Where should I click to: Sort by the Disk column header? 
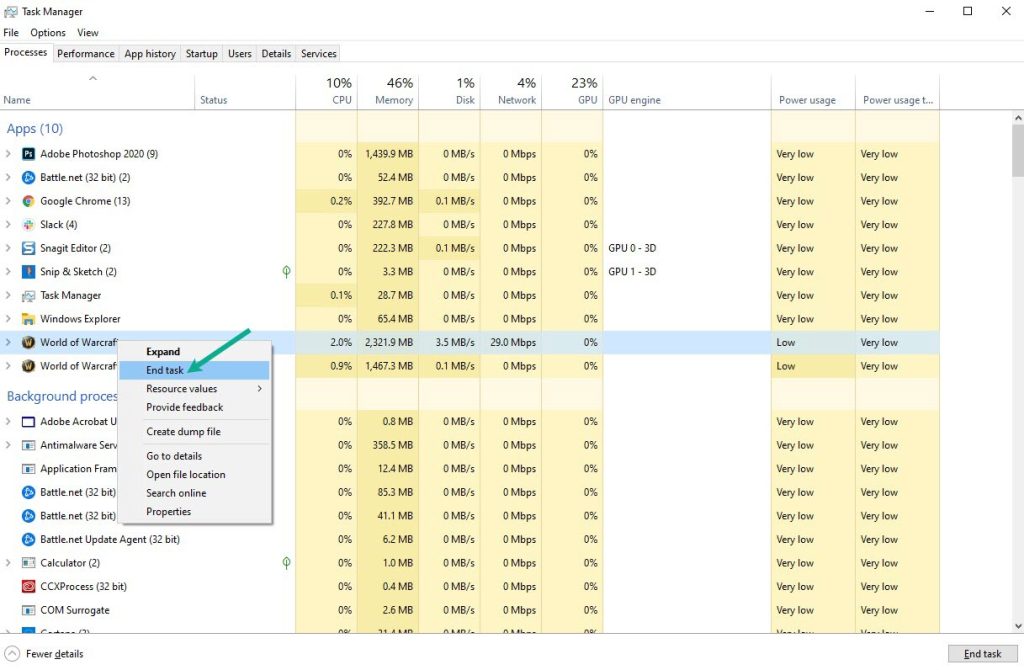[449, 91]
